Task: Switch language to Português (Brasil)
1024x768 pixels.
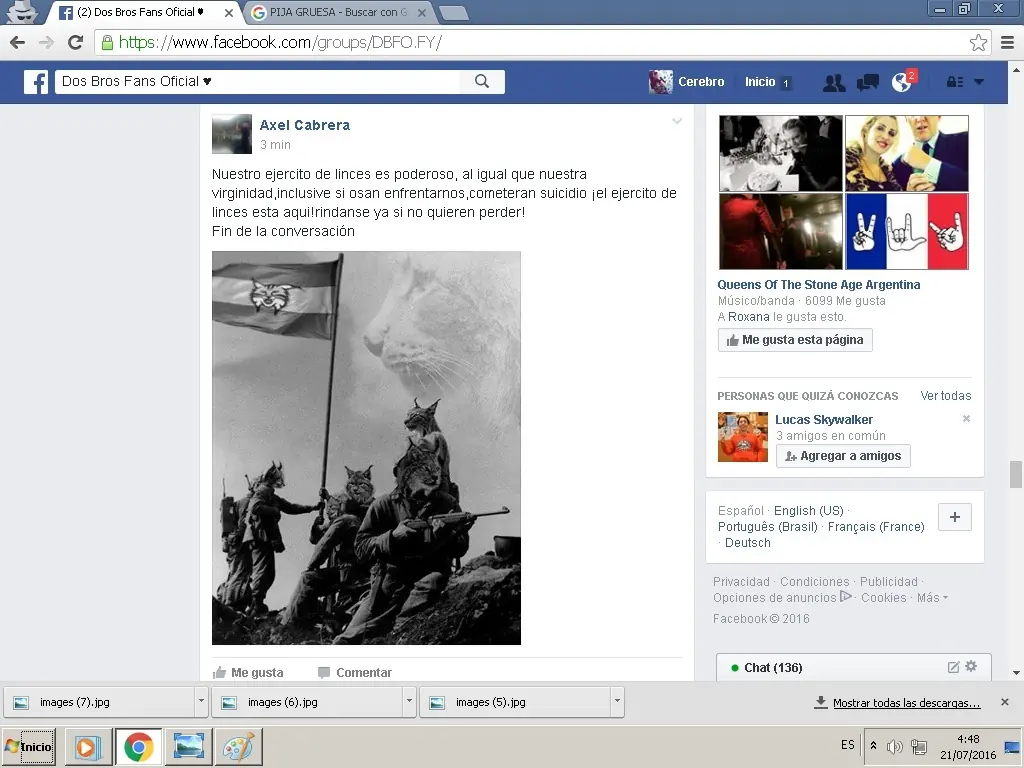Action: [767, 526]
